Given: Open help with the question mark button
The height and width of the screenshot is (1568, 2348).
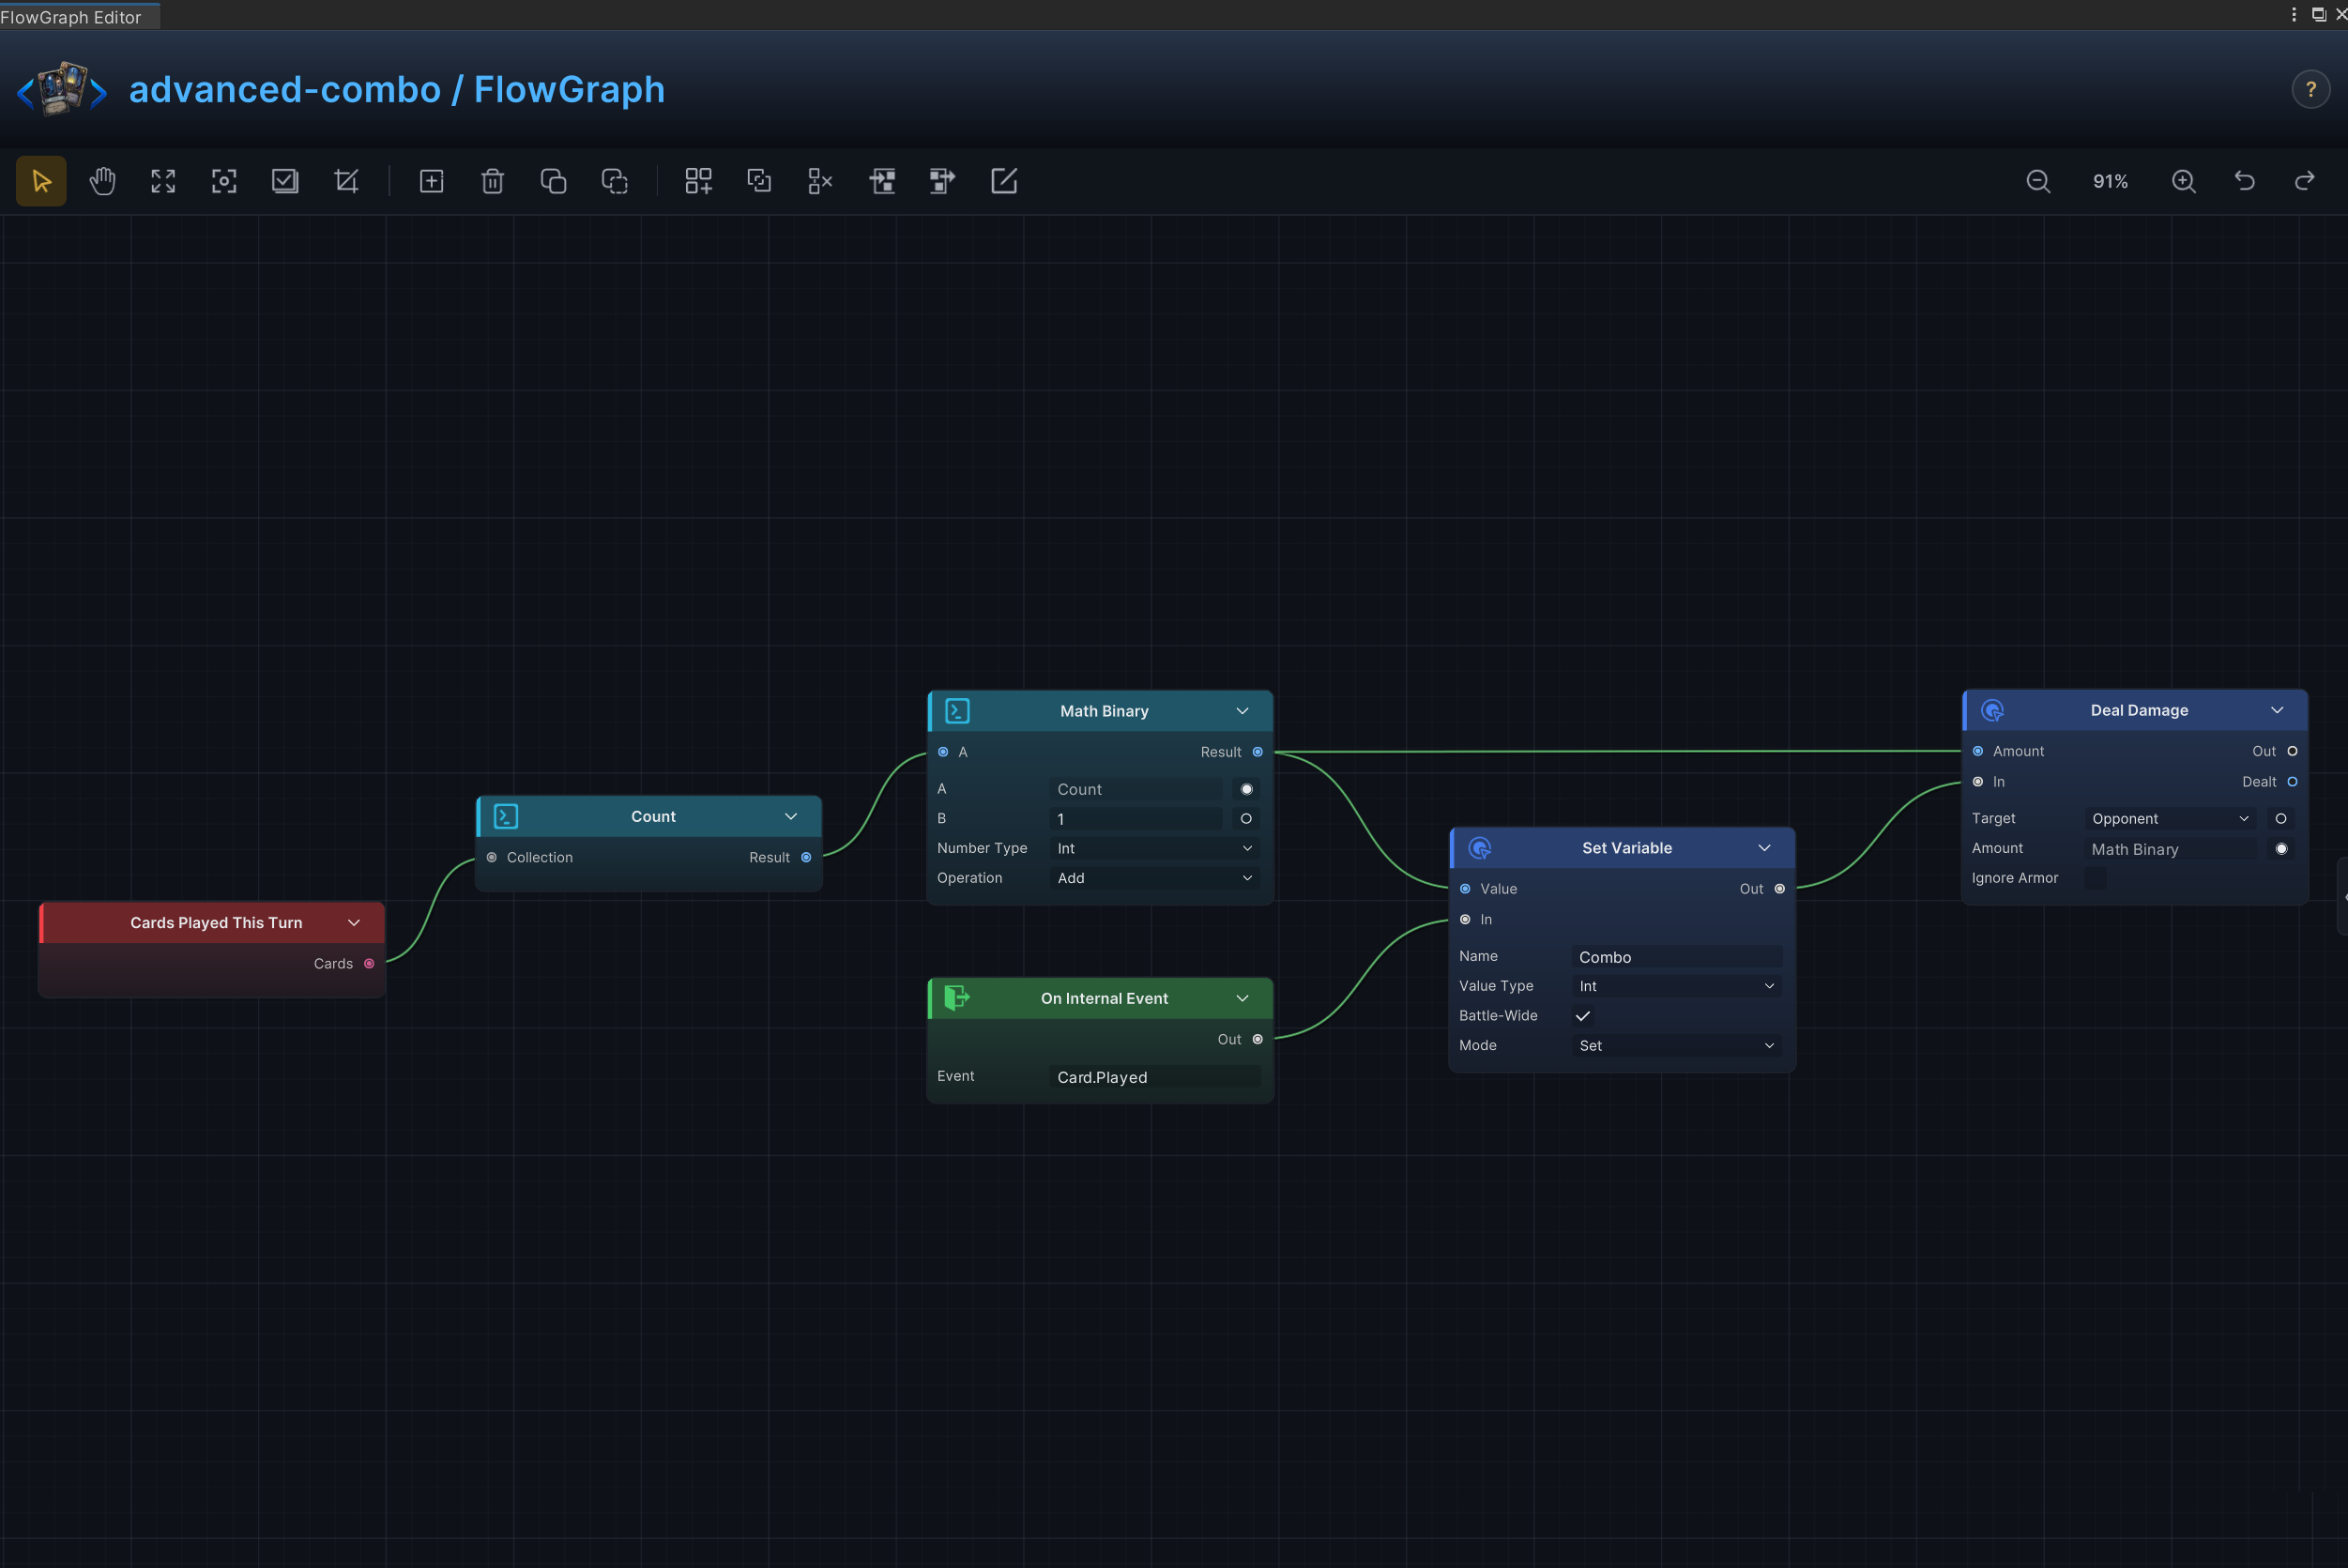Looking at the screenshot, I should point(2311,90).
